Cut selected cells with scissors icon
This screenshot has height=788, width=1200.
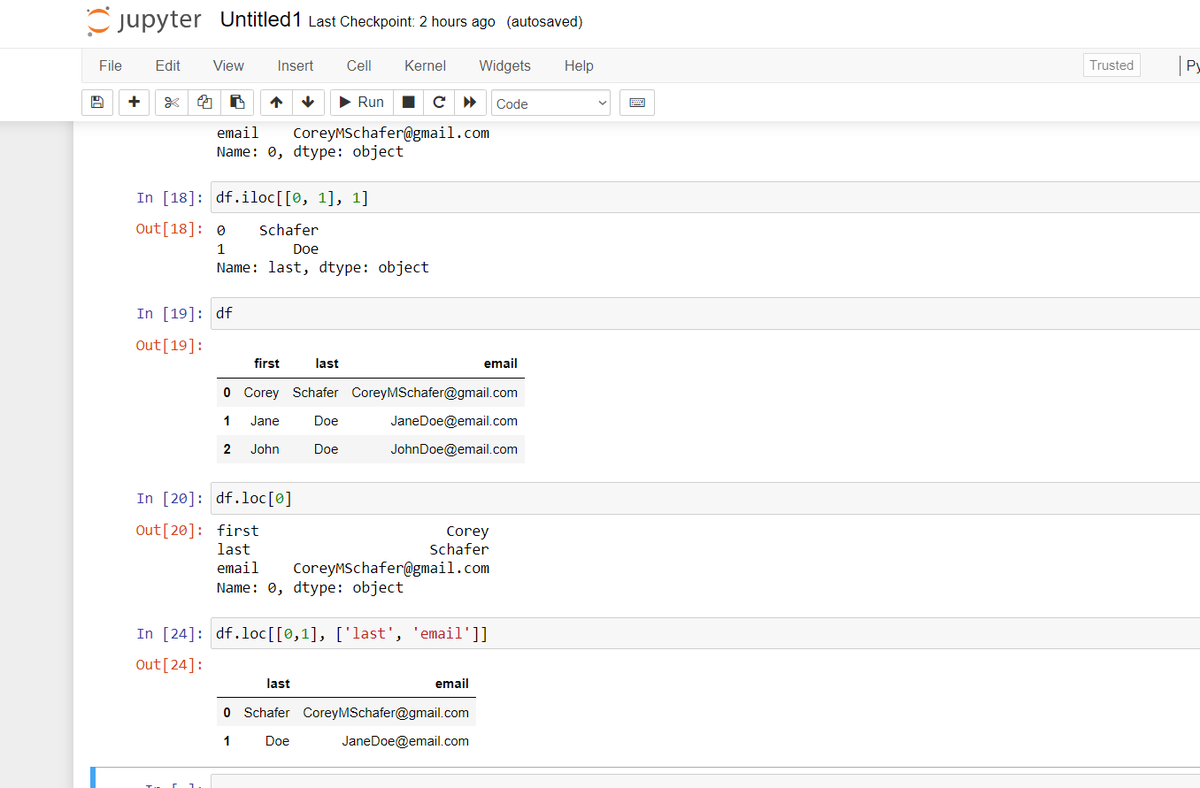click(x=172, y=102)
